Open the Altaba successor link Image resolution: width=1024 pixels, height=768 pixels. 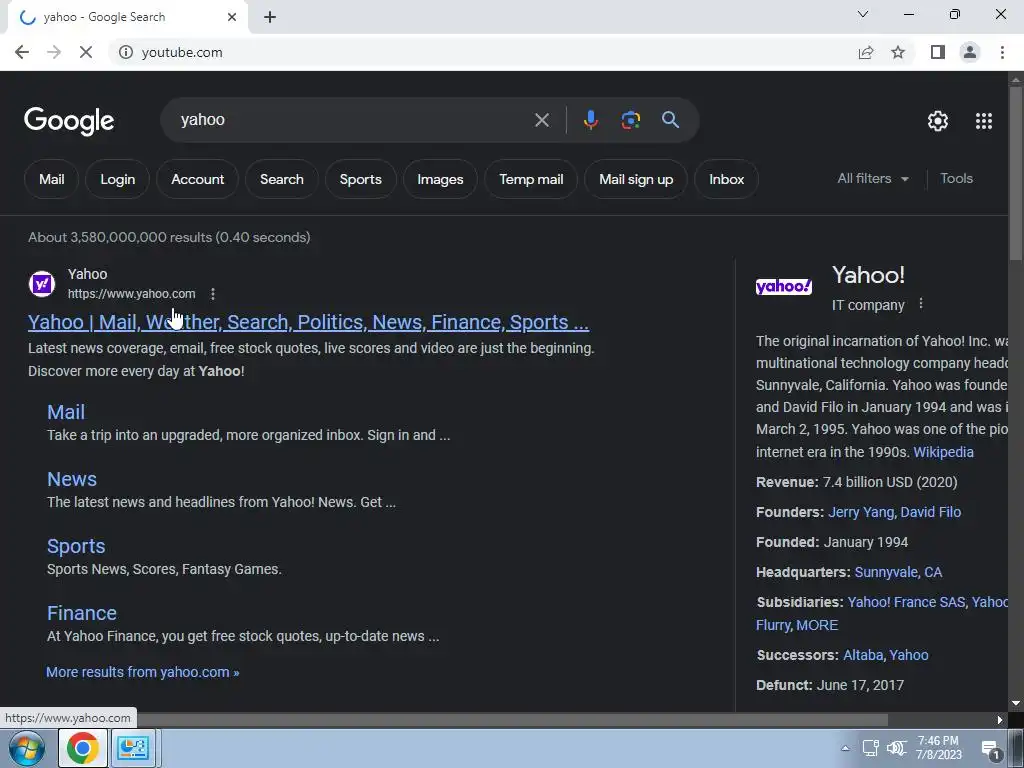[x=863, y=655]
